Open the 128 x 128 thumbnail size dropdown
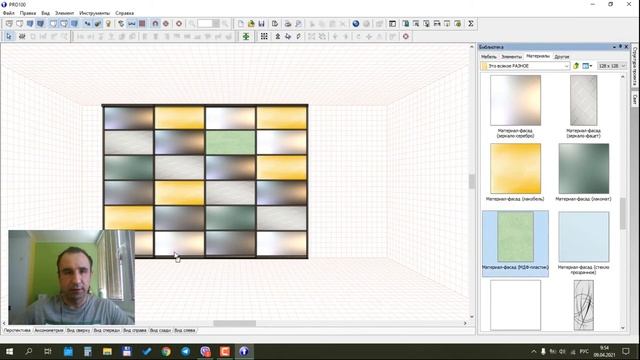Viewport: 640px width, 360px height. coord(611,66)
